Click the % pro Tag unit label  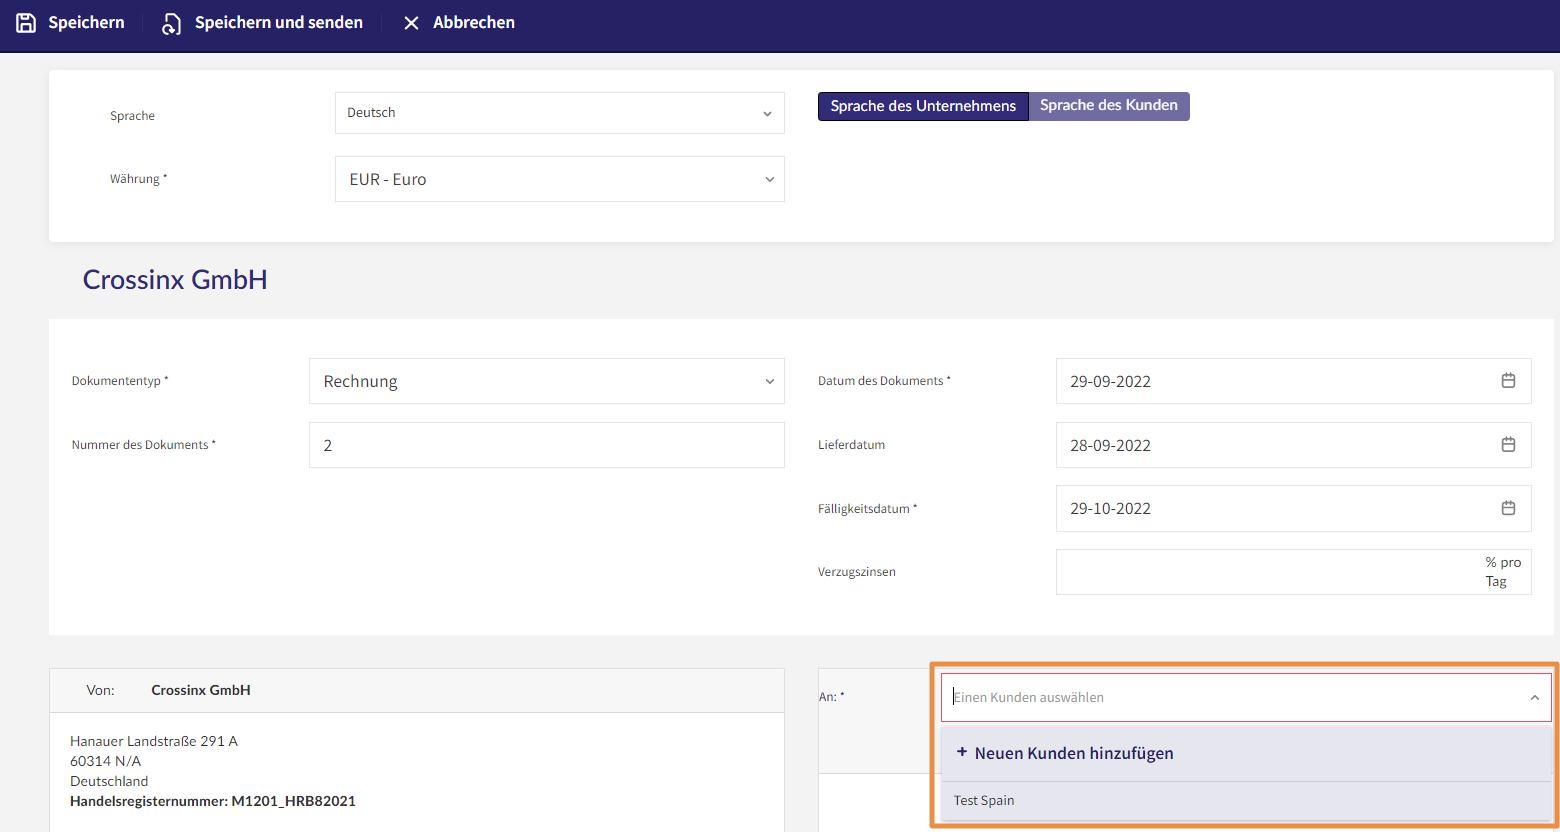coord(1503,572)
